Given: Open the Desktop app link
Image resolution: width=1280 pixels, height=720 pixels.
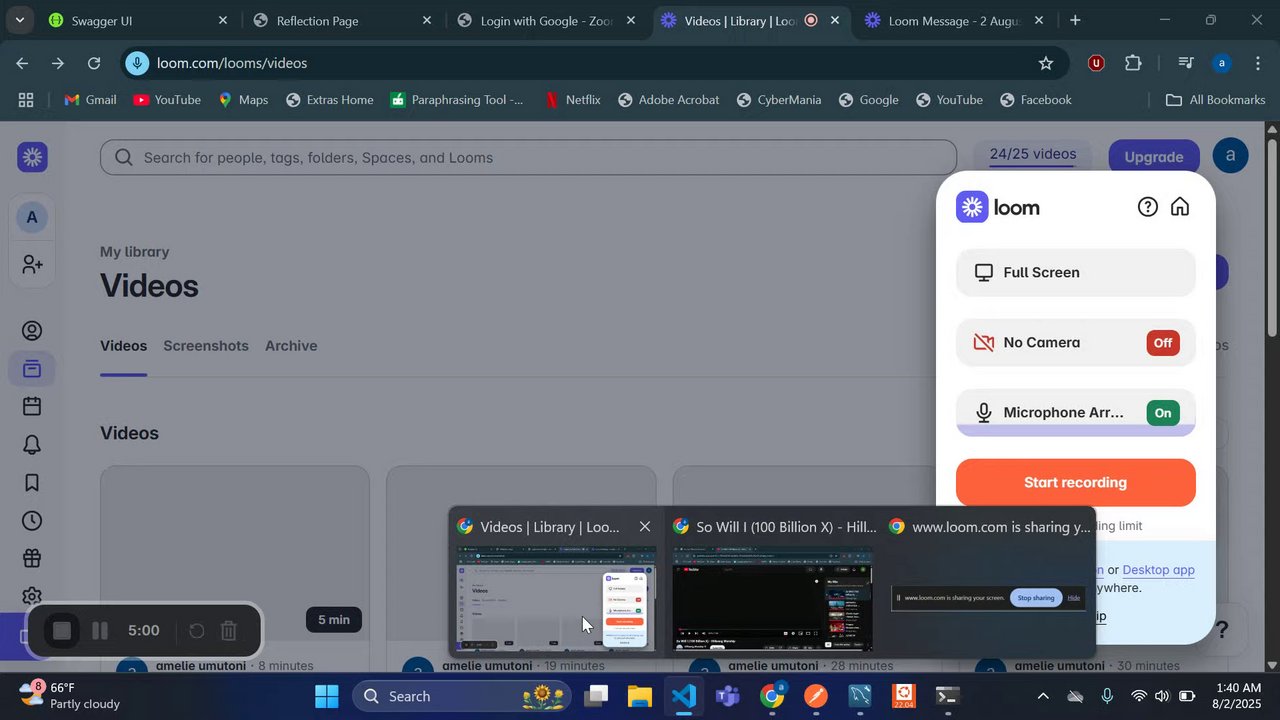Looking at the screenshot, I should pyautogui.click(x=1158, y=570).
